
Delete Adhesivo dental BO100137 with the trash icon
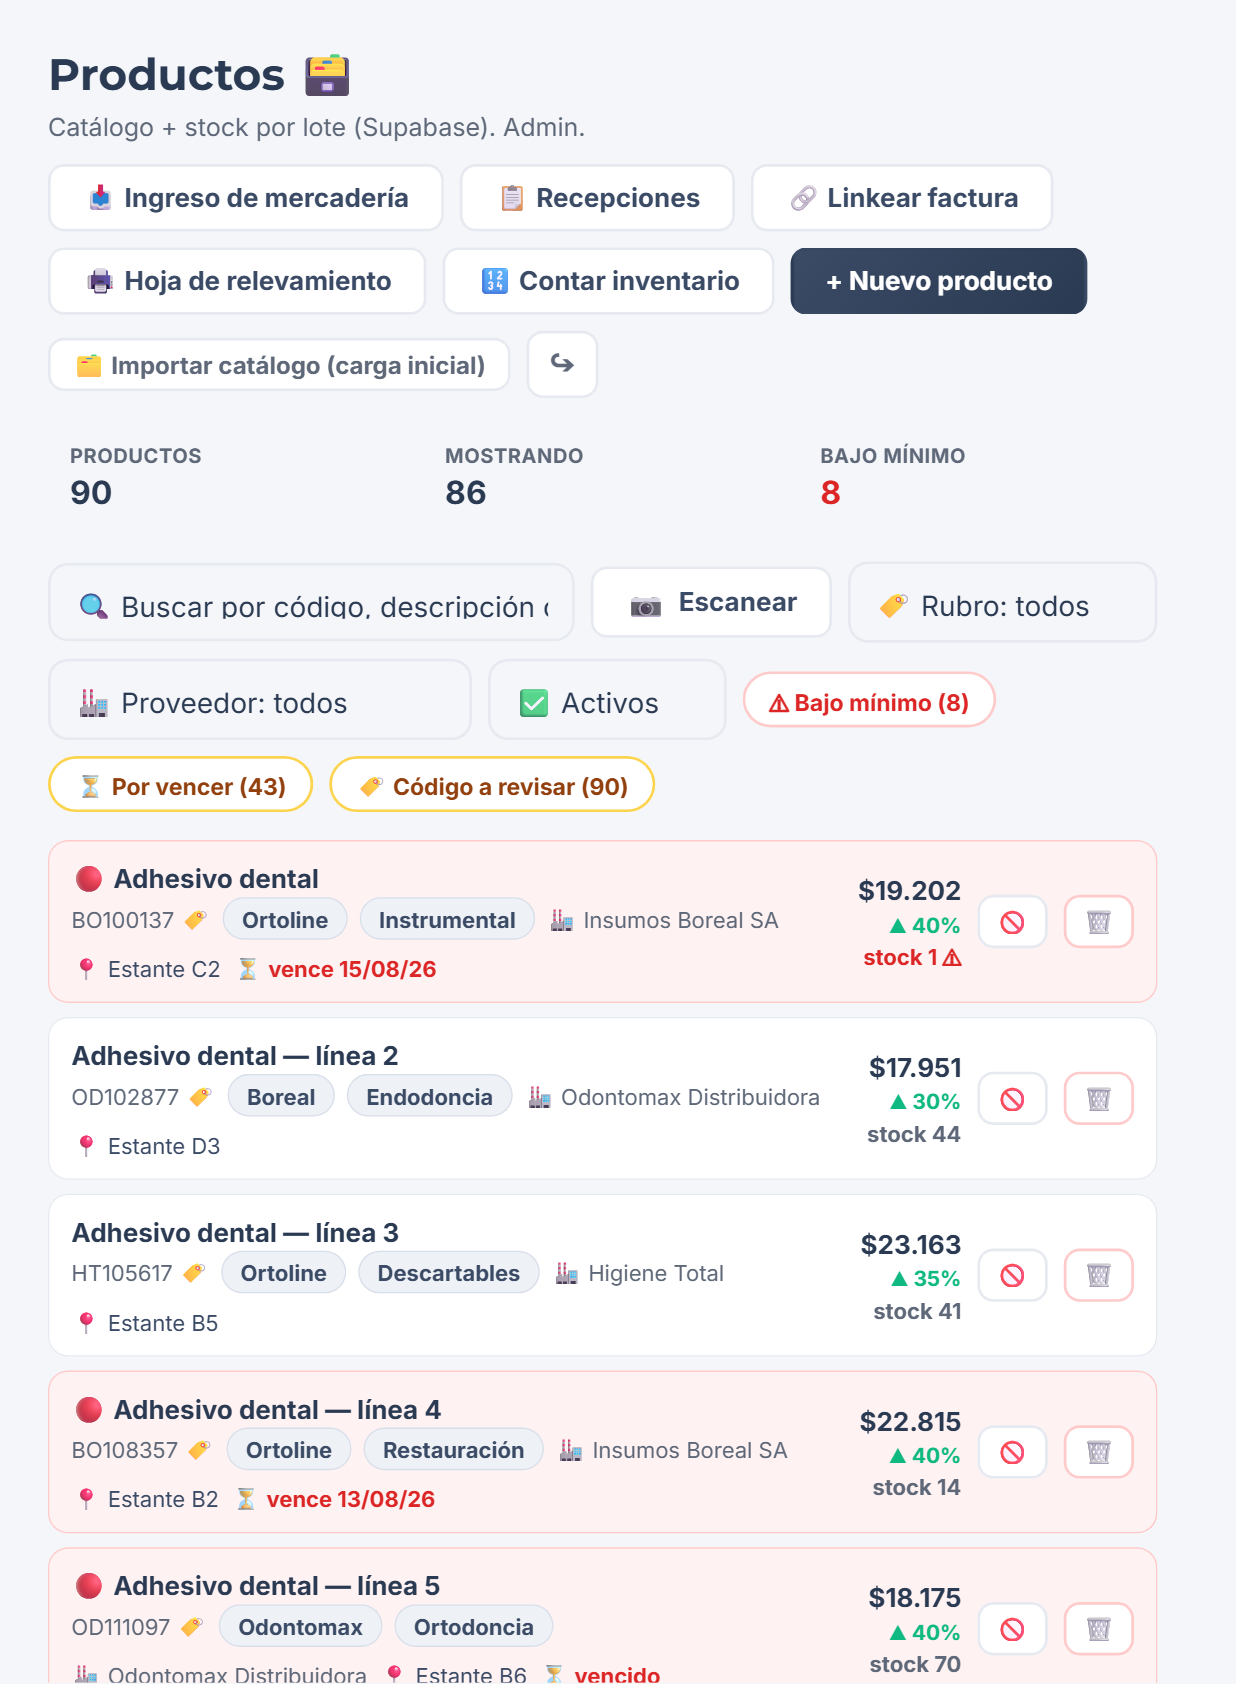[1099, 922]
